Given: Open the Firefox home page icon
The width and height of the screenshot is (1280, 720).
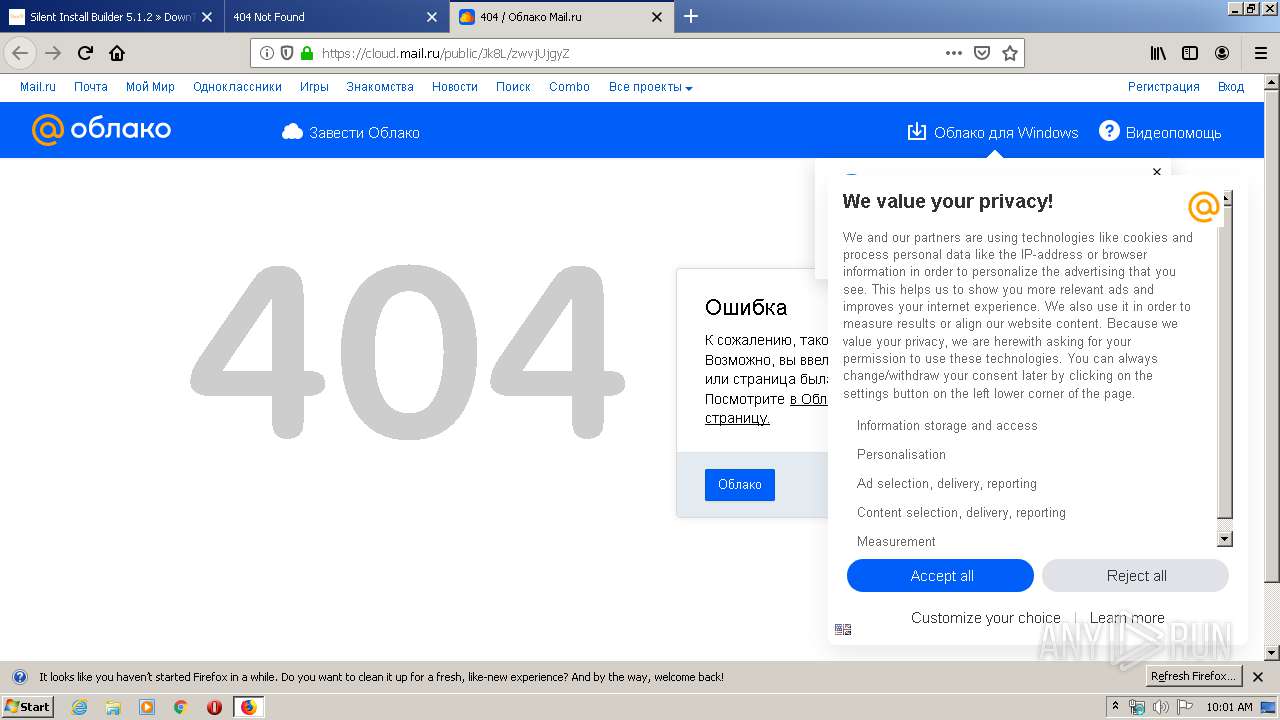Looking at the screenshot, I should point(117,53).
